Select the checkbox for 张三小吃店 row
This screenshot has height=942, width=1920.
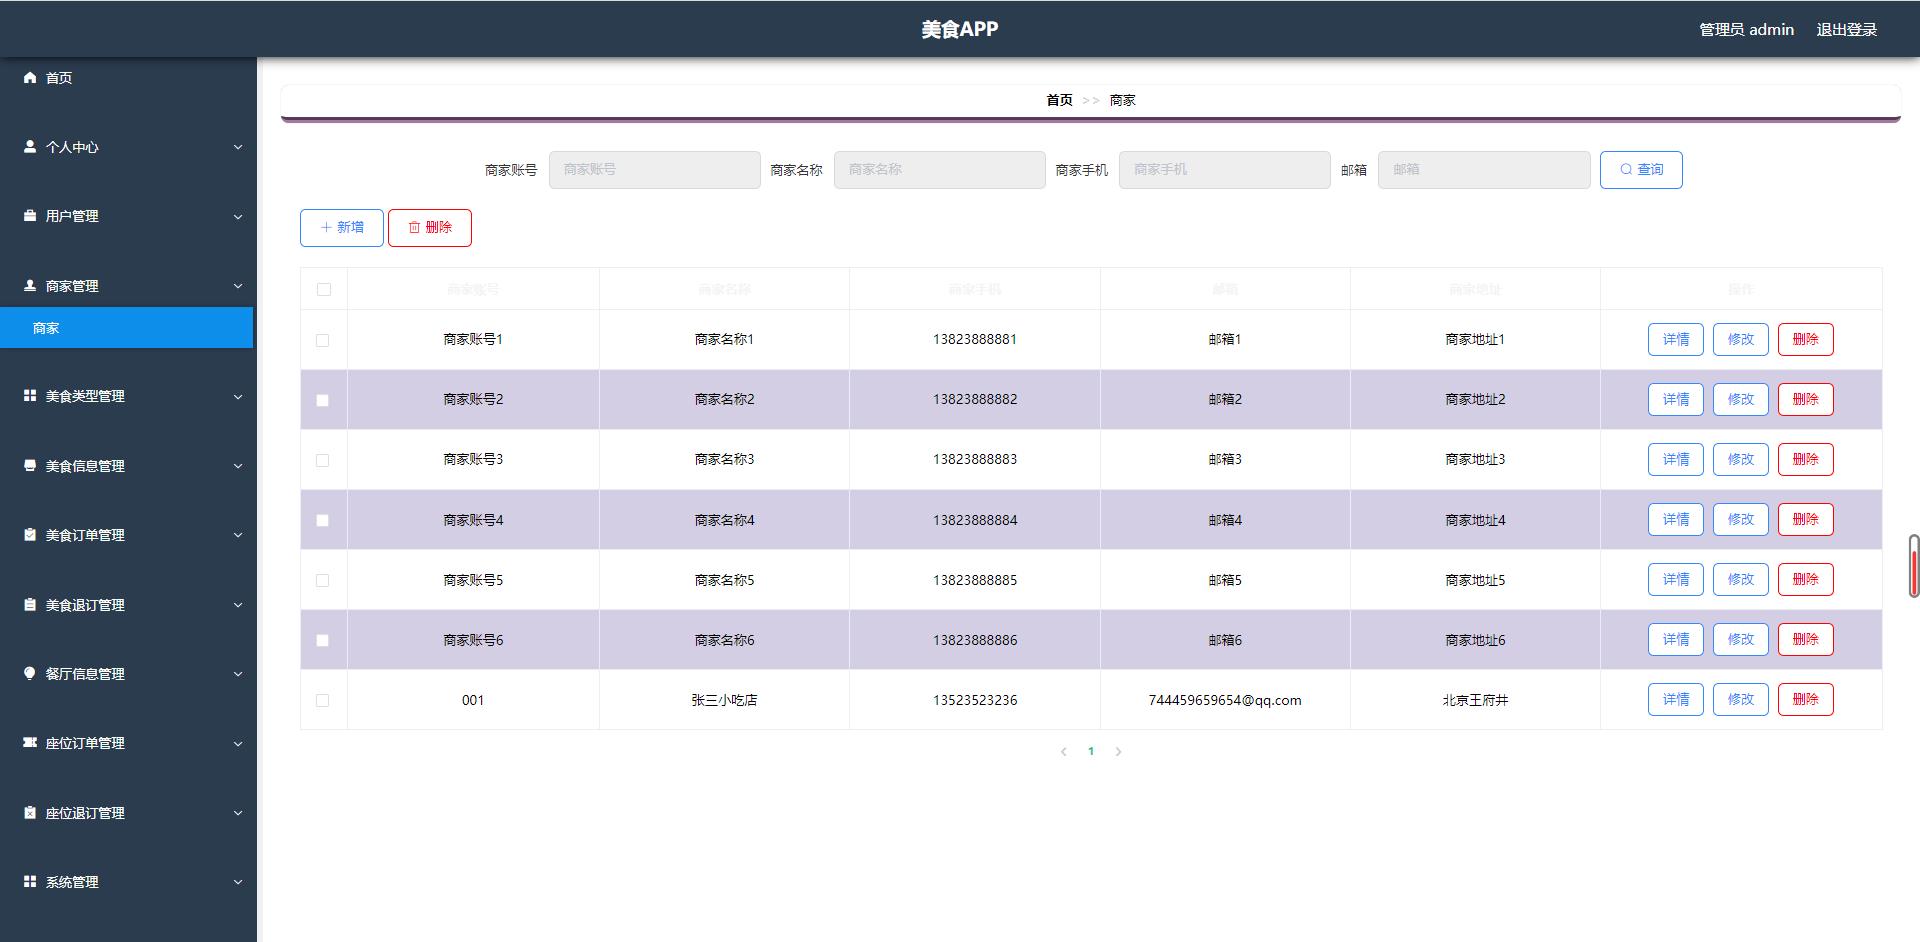(322, 700)
